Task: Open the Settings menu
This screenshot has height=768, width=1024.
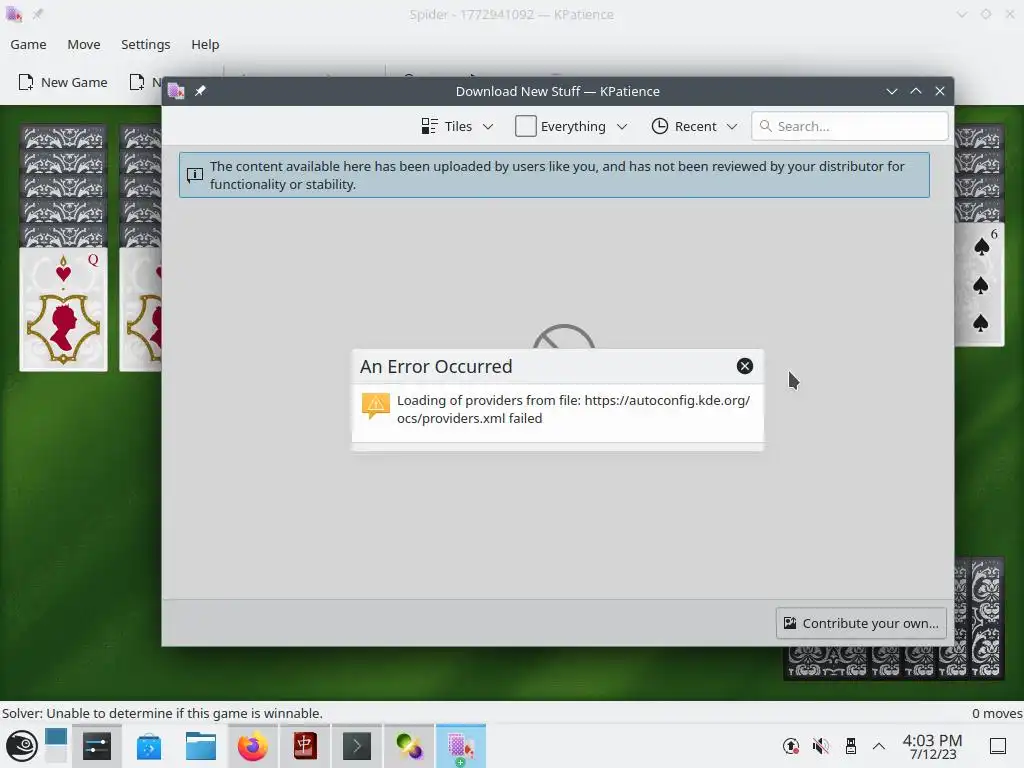Action: tap(146, 44)
